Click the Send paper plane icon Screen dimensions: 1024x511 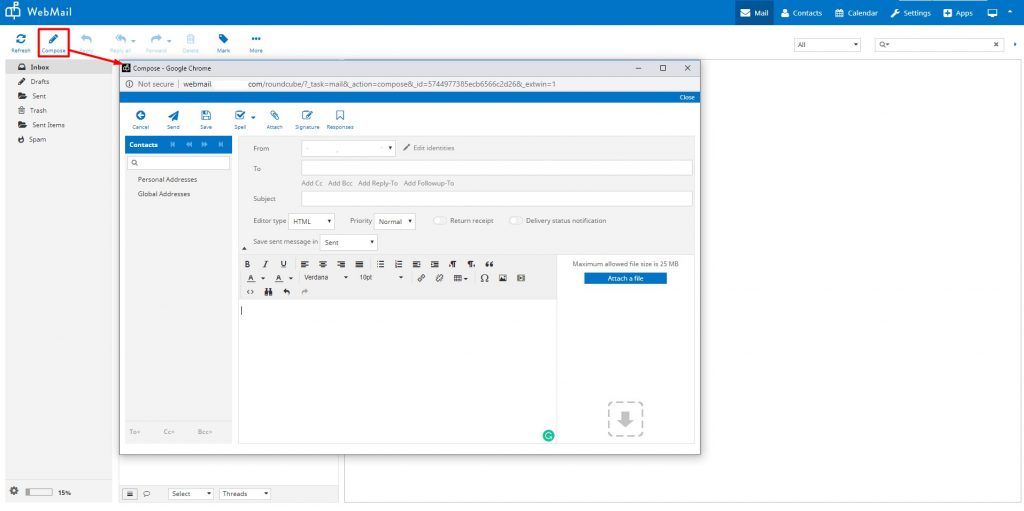(173, 116)
